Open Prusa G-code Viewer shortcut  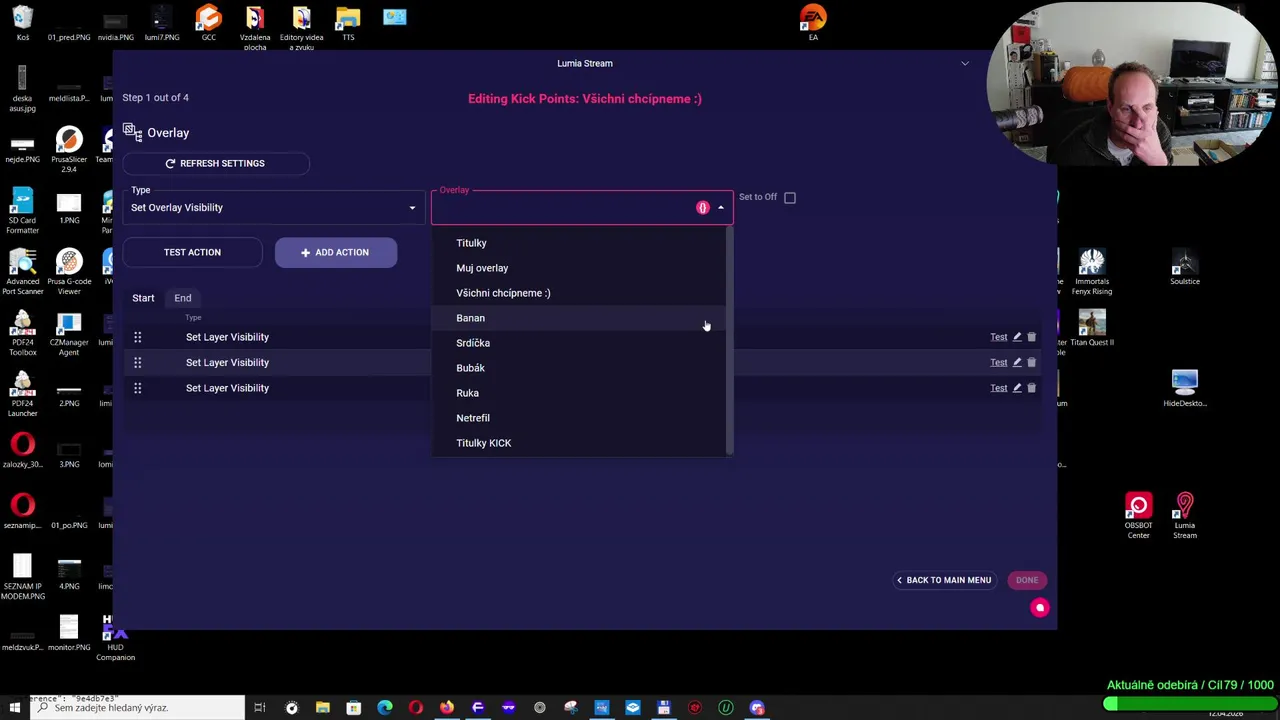69,272
